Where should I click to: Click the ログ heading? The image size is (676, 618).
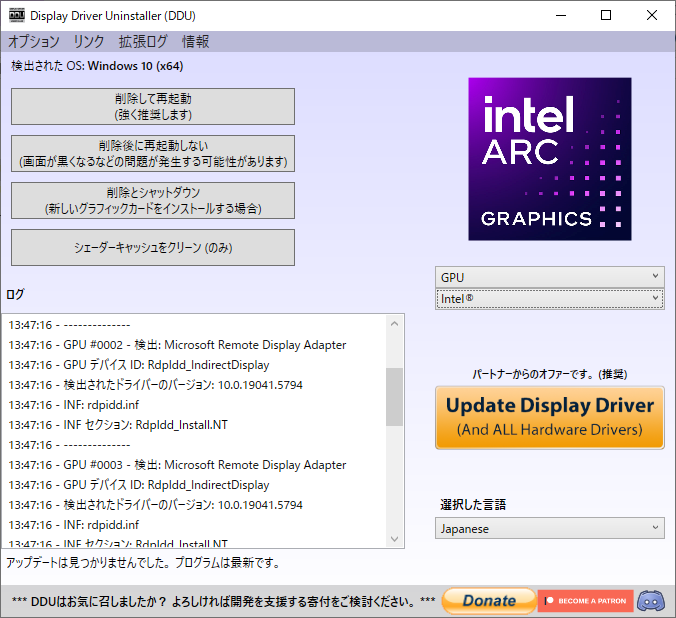pos(15,294)
